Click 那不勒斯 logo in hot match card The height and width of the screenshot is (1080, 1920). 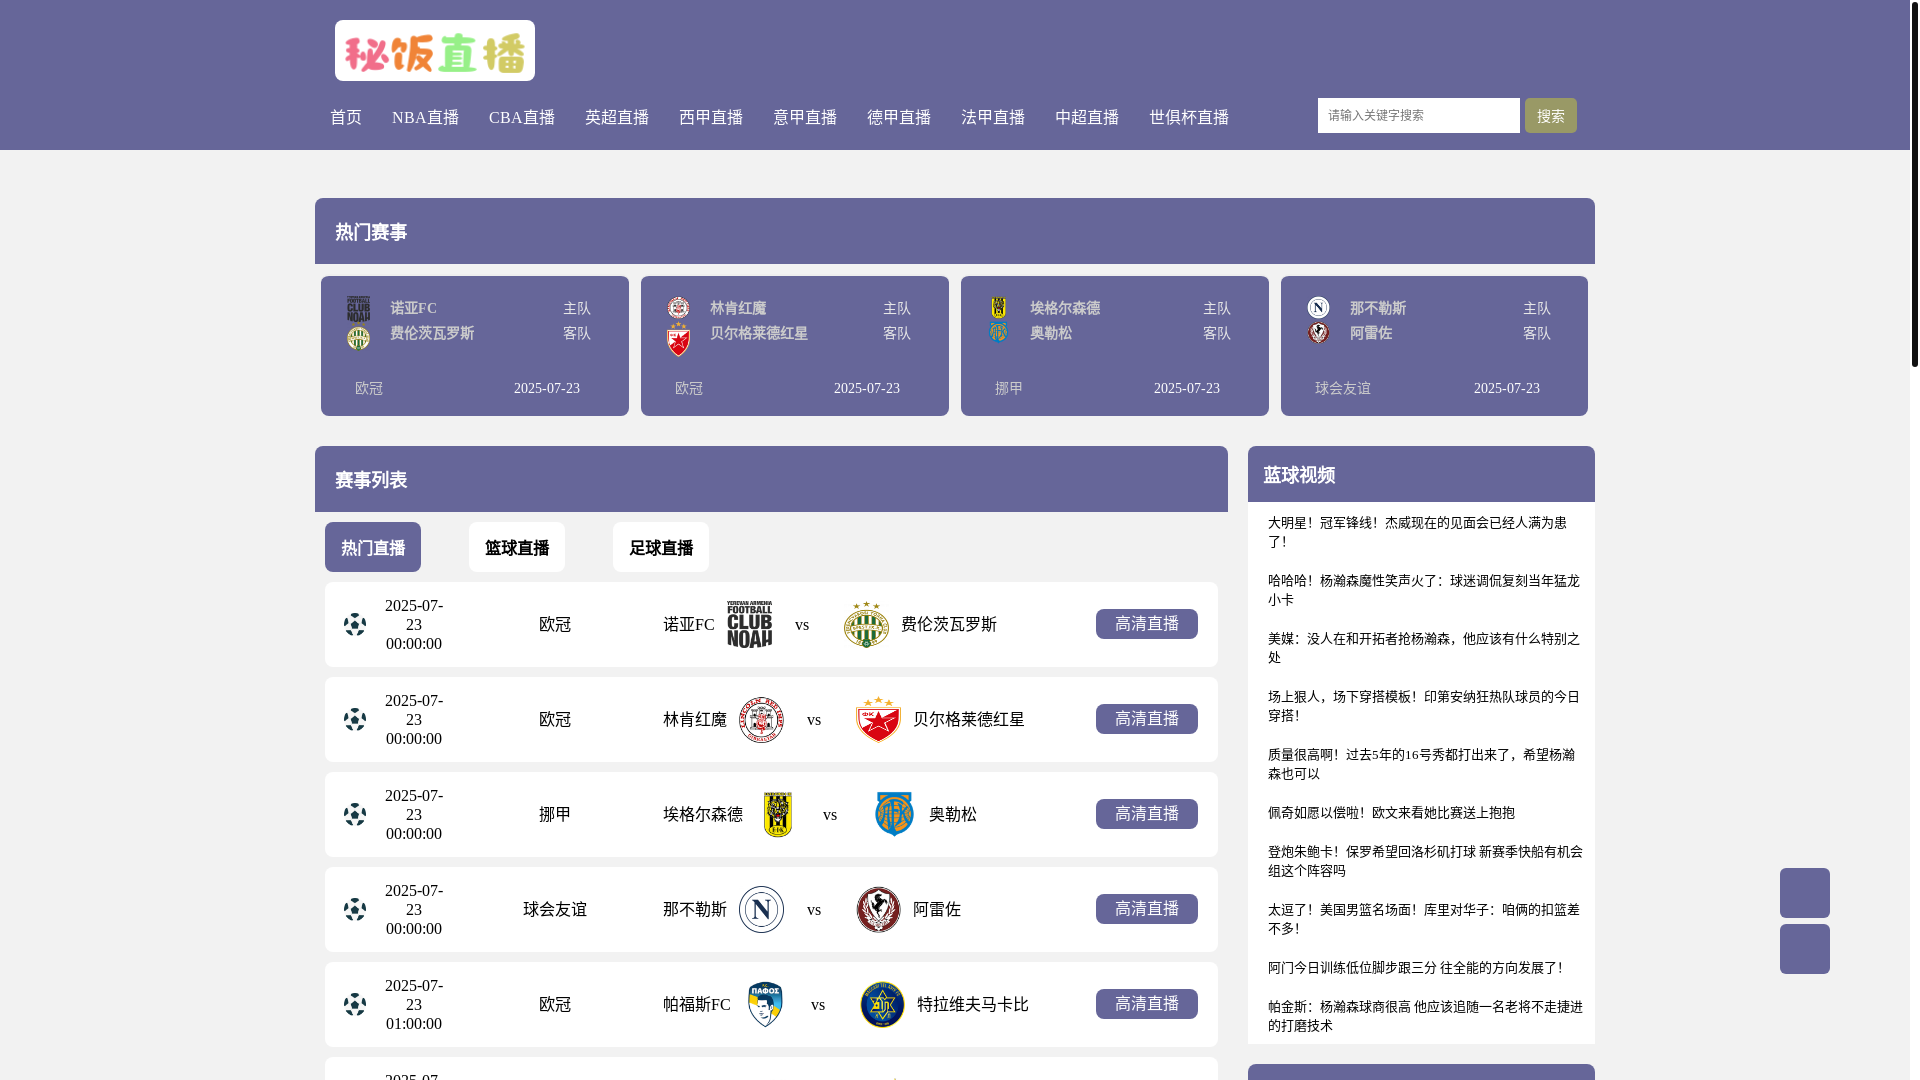1318,307
